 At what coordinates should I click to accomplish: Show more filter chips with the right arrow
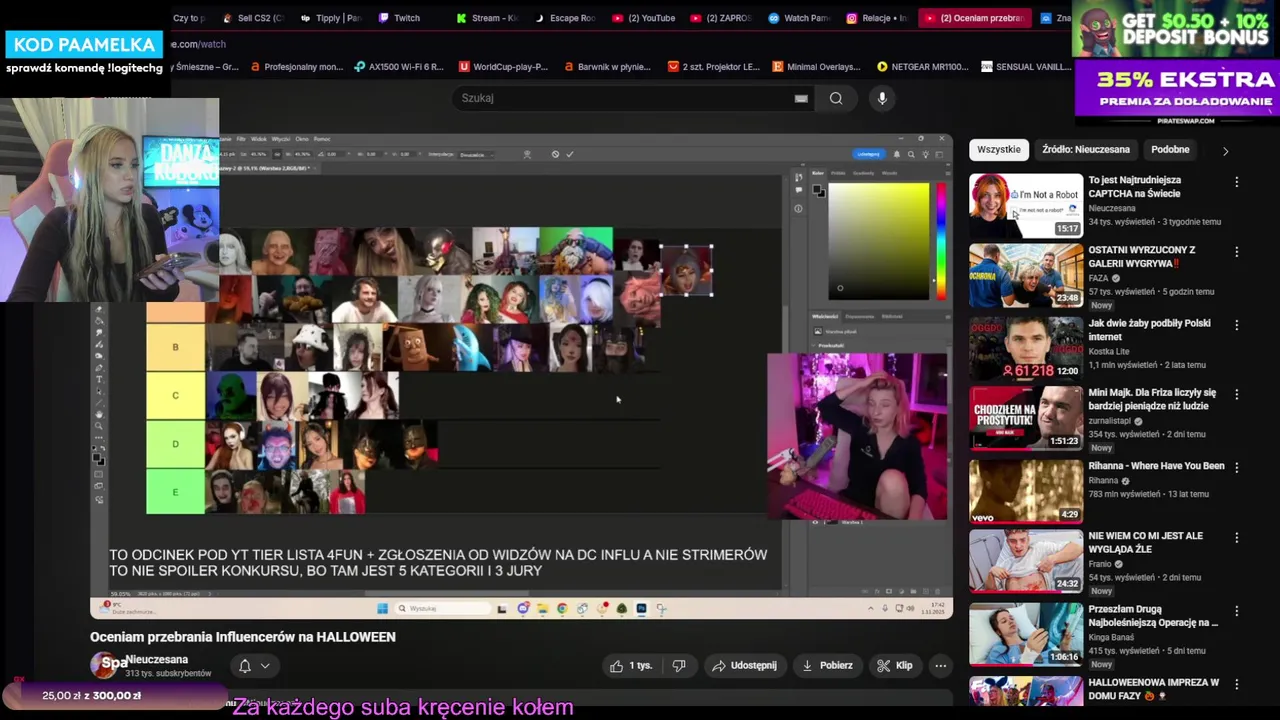pos(1225,151)
